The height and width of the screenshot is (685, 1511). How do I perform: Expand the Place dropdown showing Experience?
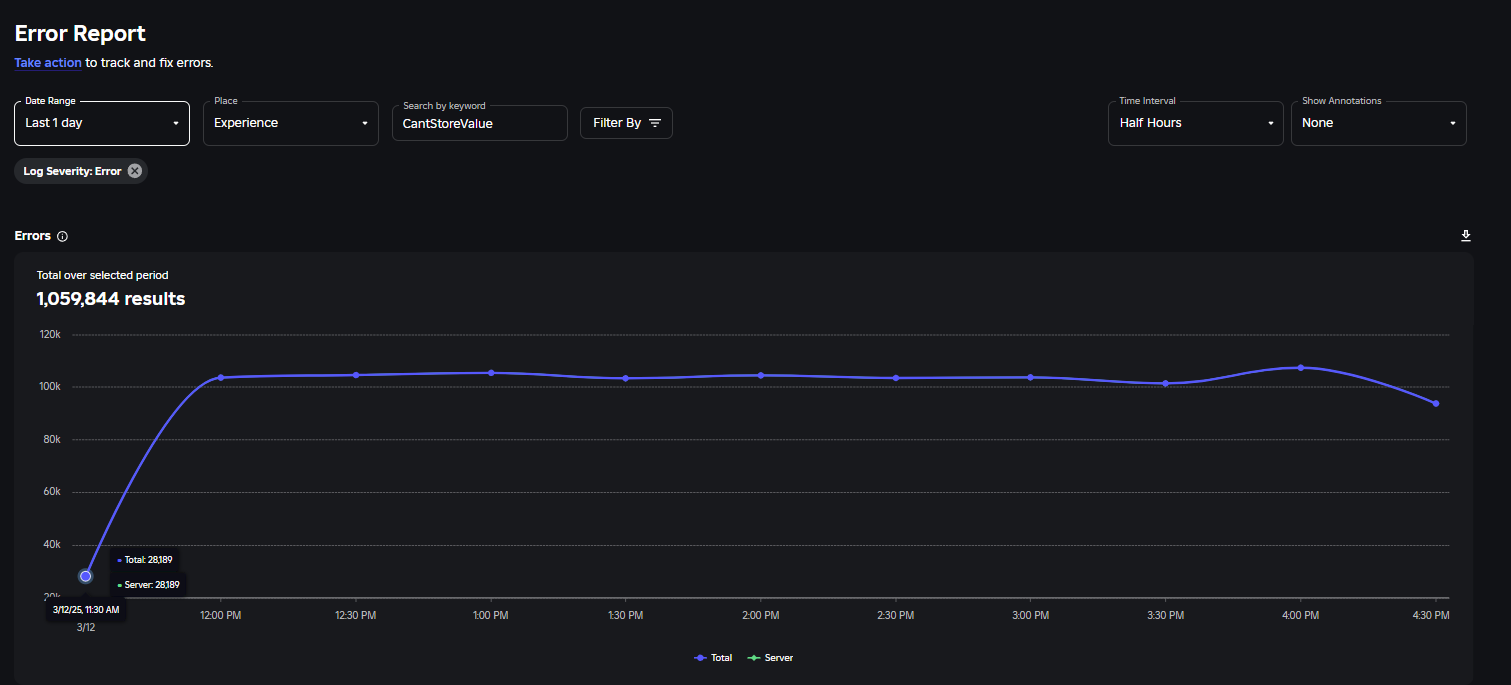[290, 123]
